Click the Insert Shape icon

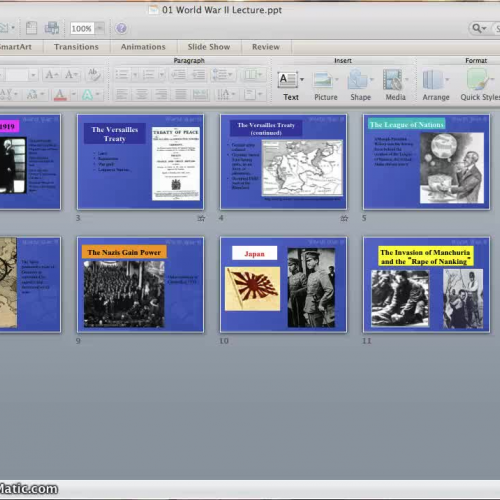[x=358, y=79]
